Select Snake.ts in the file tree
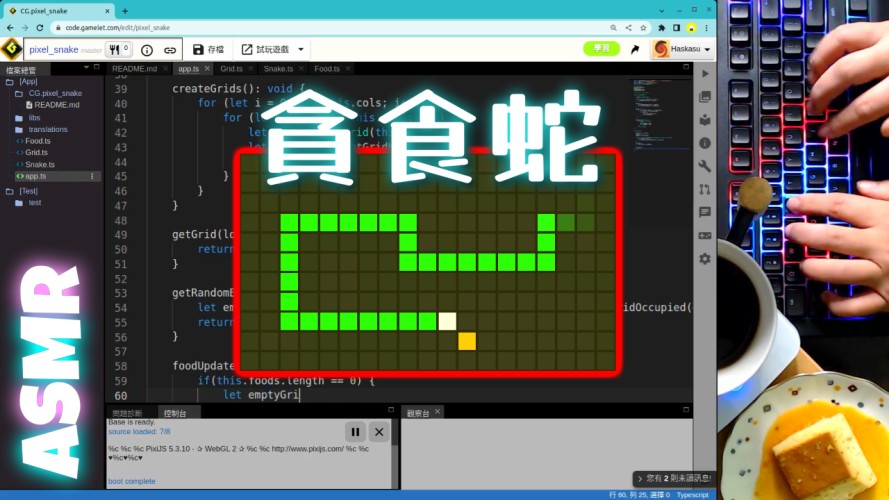 (x=40, y=164)
